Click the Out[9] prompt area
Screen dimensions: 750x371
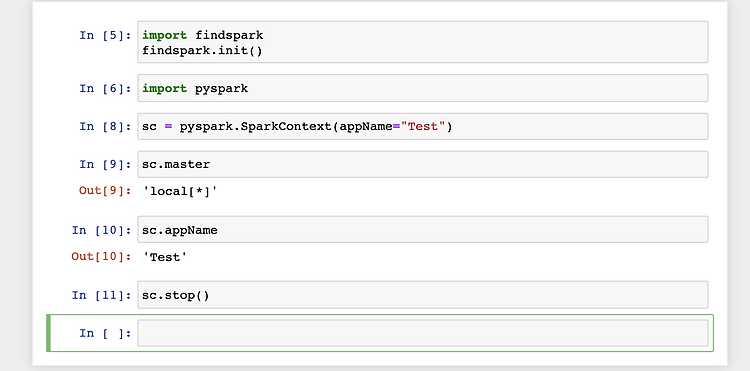click(x=105, y=191)
